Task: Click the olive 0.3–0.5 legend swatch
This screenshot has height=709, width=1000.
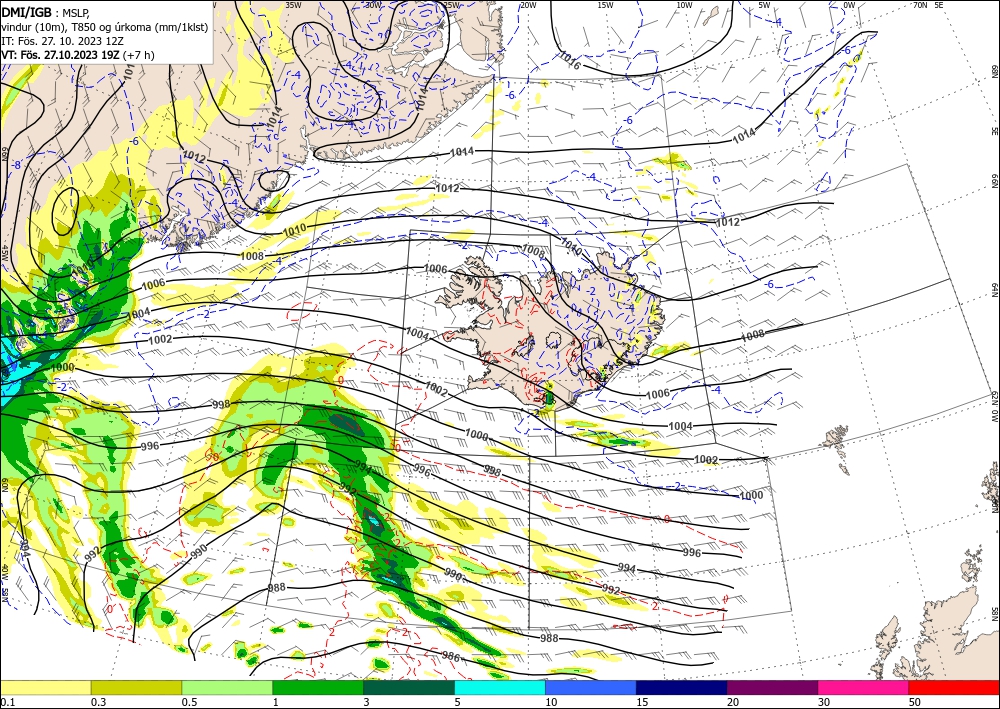Action: click(x=136, y=688)
